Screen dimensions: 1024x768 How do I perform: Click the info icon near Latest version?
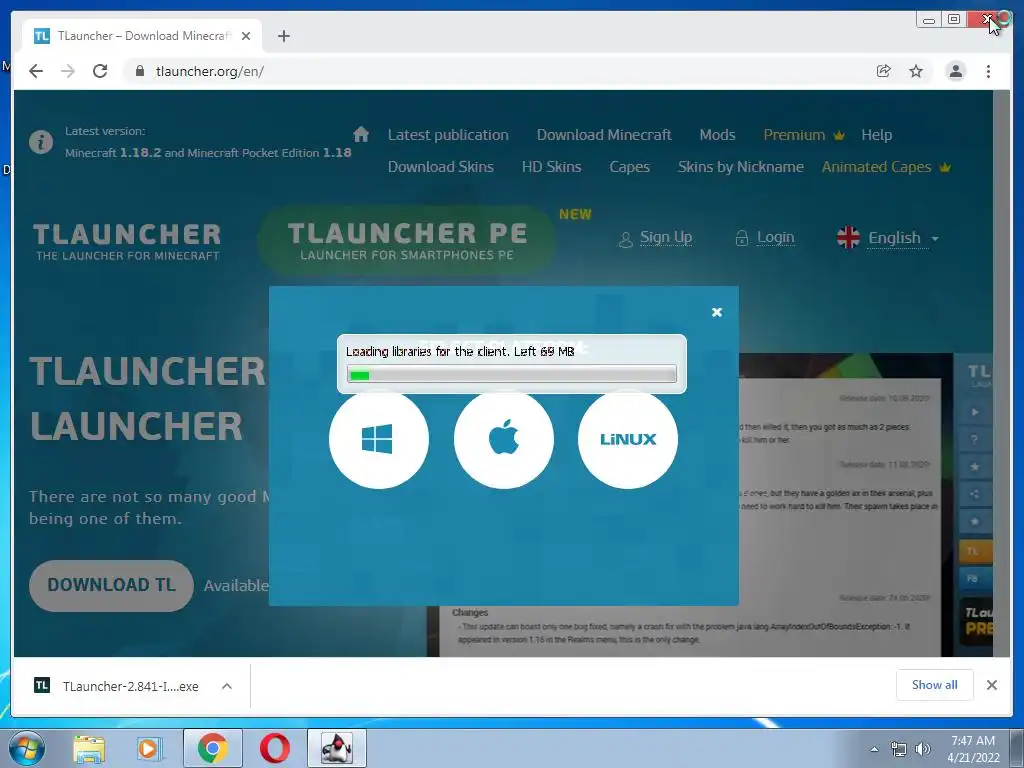(40, 142)
